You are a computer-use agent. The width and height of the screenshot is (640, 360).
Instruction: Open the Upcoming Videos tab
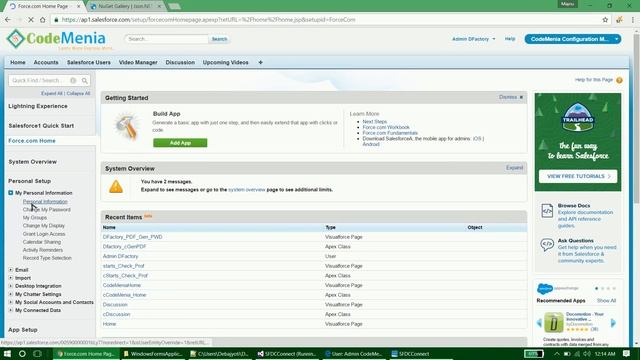(x=225, y=62)
